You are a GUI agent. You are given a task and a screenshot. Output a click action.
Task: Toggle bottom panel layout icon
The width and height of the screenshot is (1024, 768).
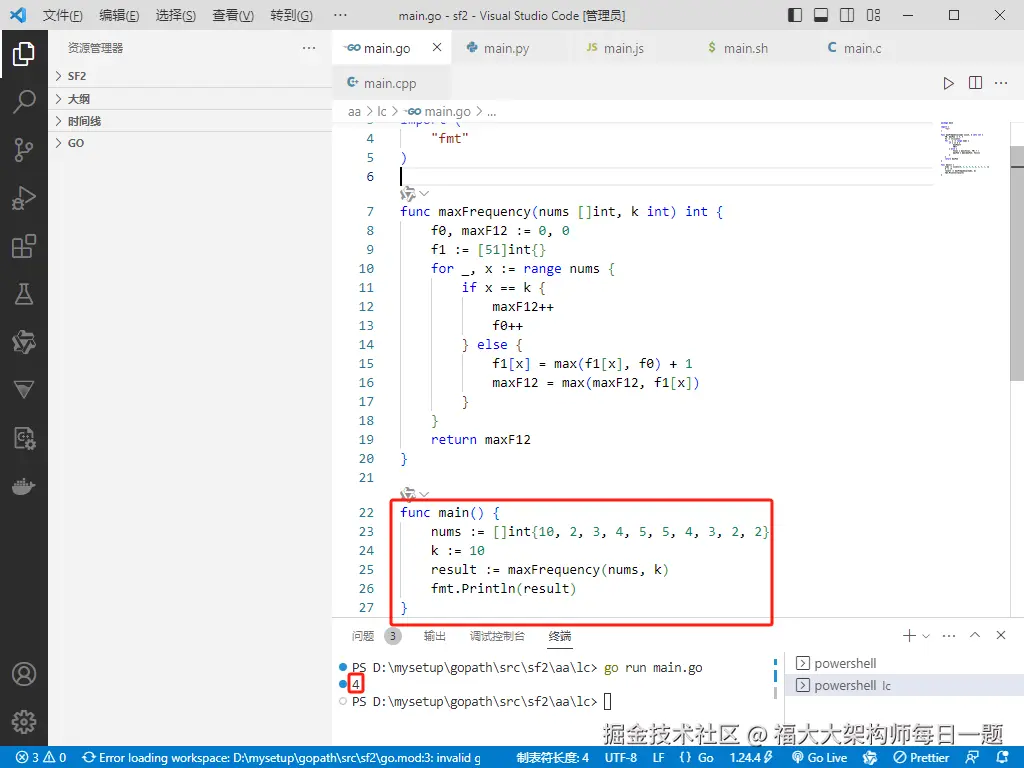pos(821,15)
